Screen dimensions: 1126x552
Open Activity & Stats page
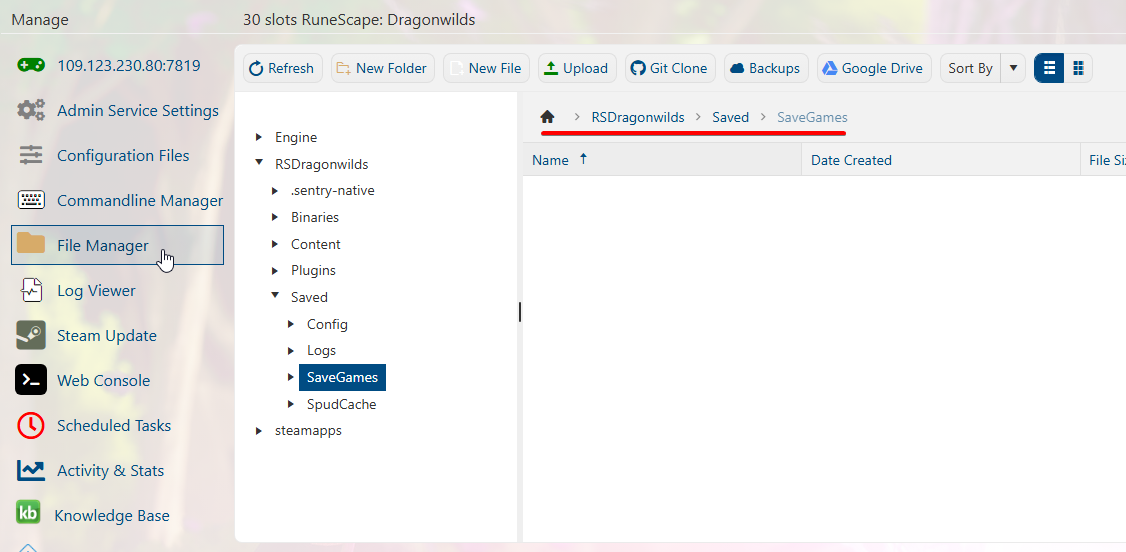110,471
